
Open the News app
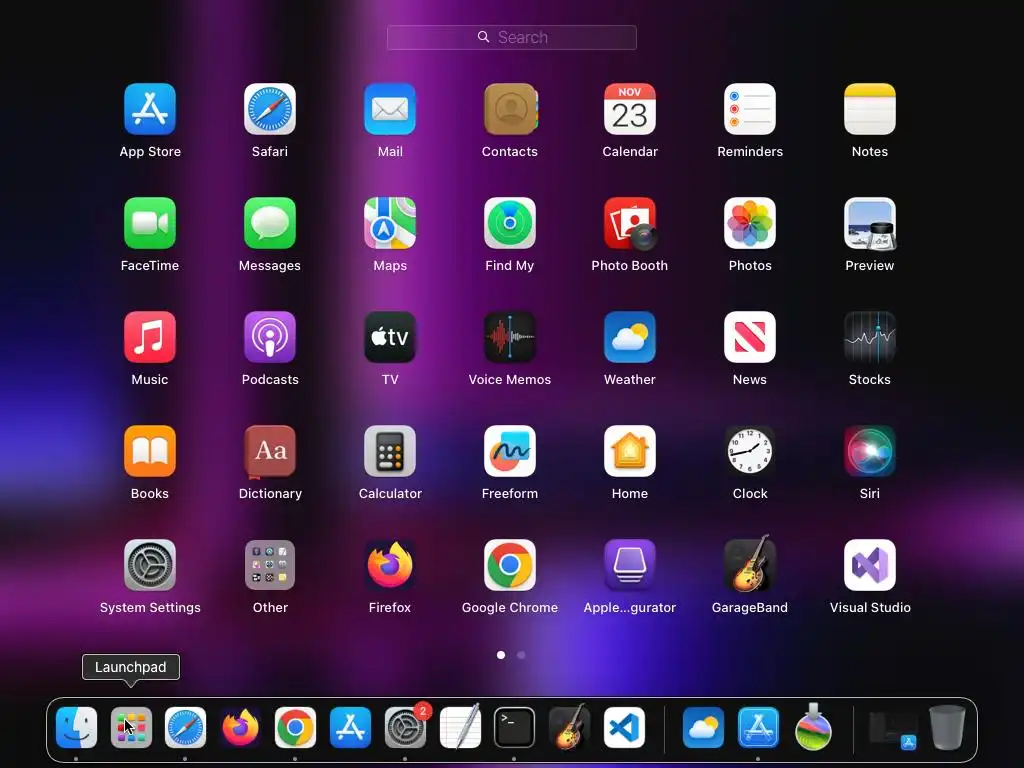[x=750, y=337]
